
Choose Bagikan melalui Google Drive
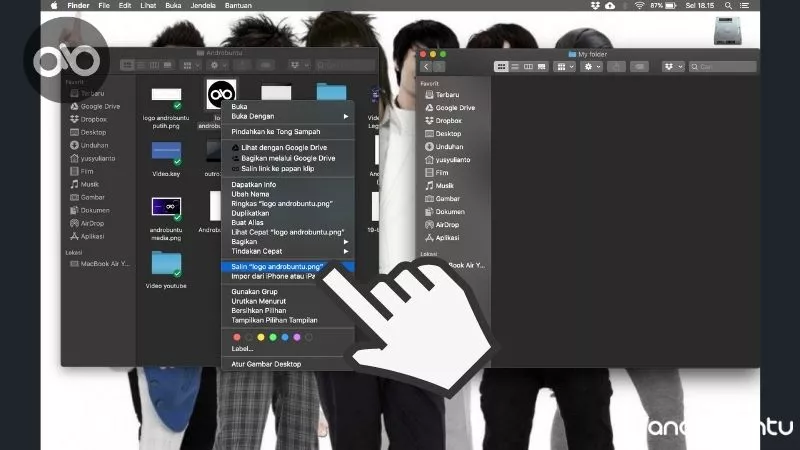click(288, 158)
